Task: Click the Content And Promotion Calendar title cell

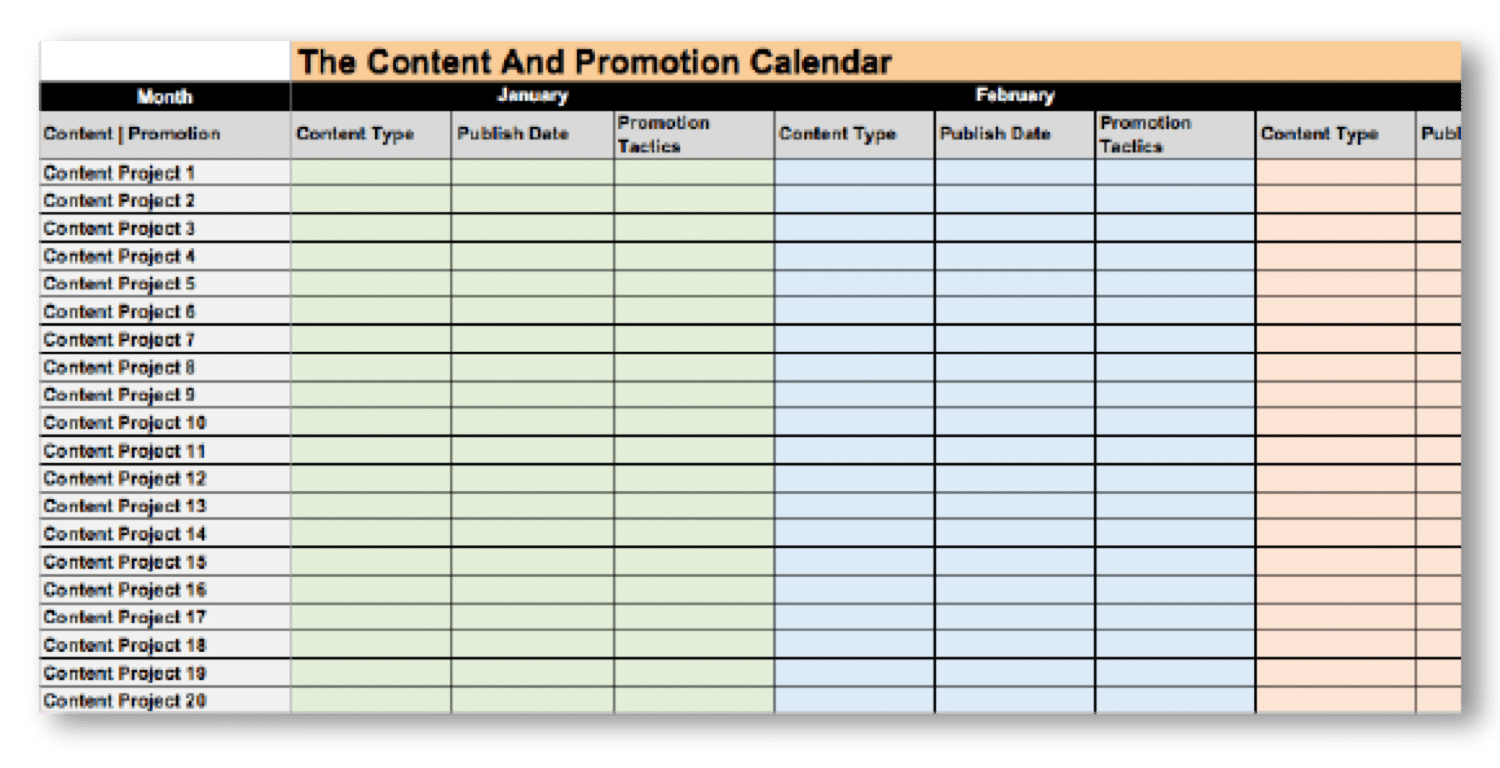Action: 594,62
